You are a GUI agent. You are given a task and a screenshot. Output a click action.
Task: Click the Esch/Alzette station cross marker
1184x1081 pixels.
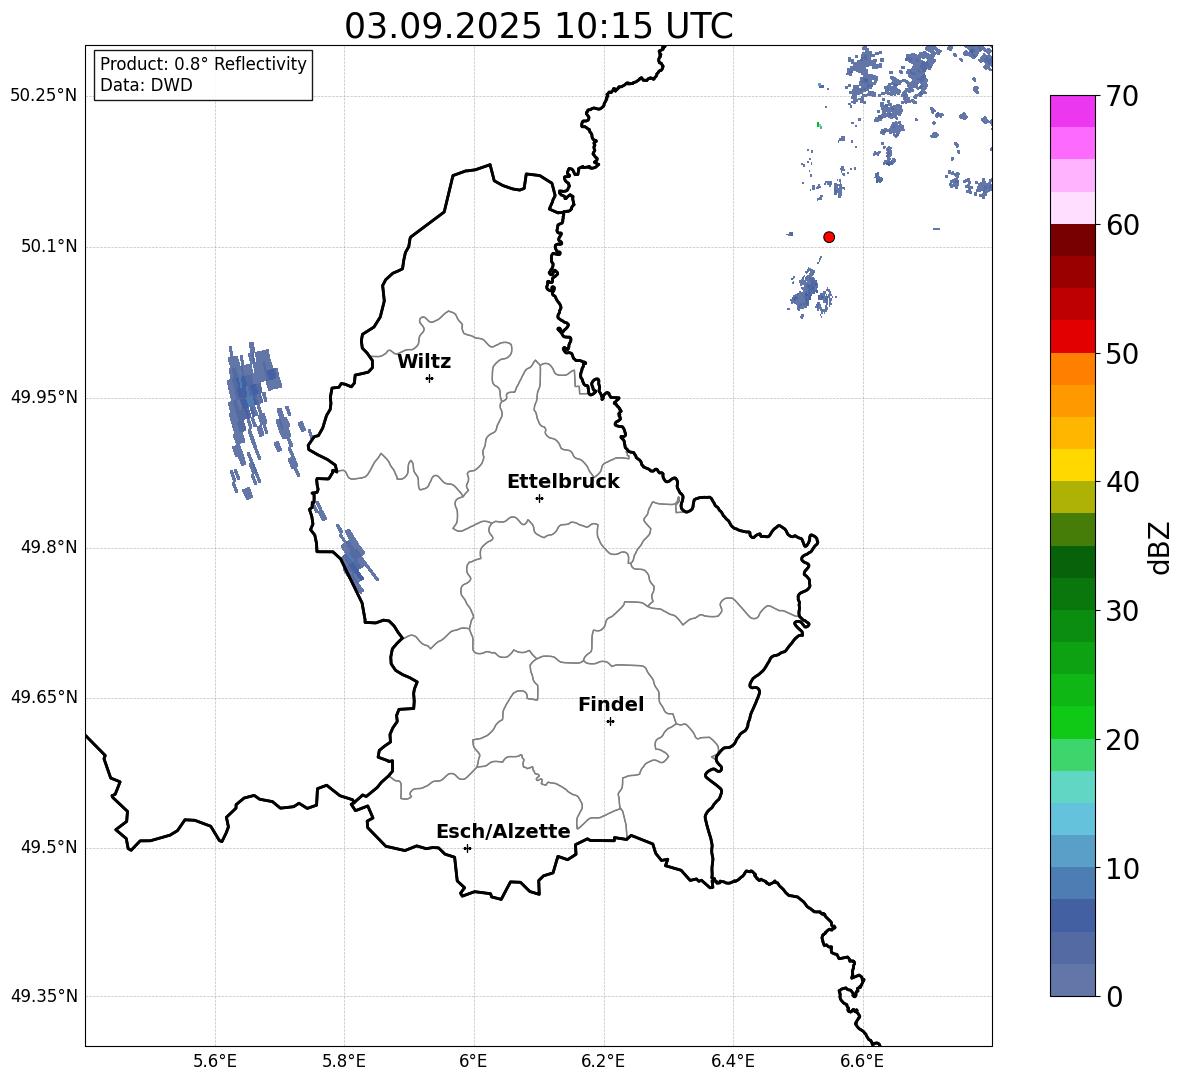(x=467, y=848)
